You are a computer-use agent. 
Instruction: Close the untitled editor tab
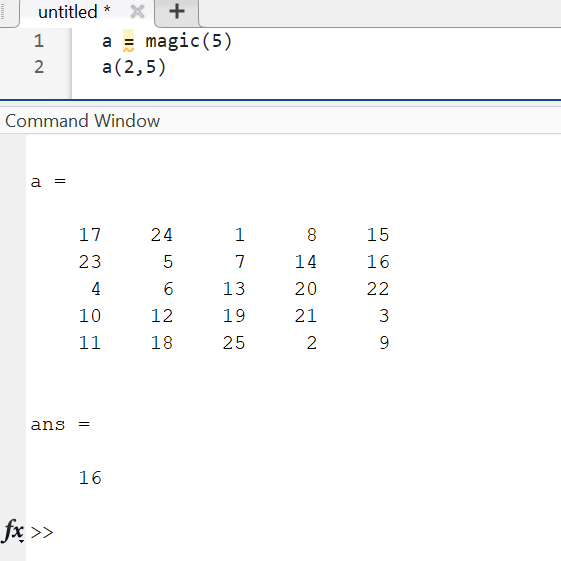137,12
